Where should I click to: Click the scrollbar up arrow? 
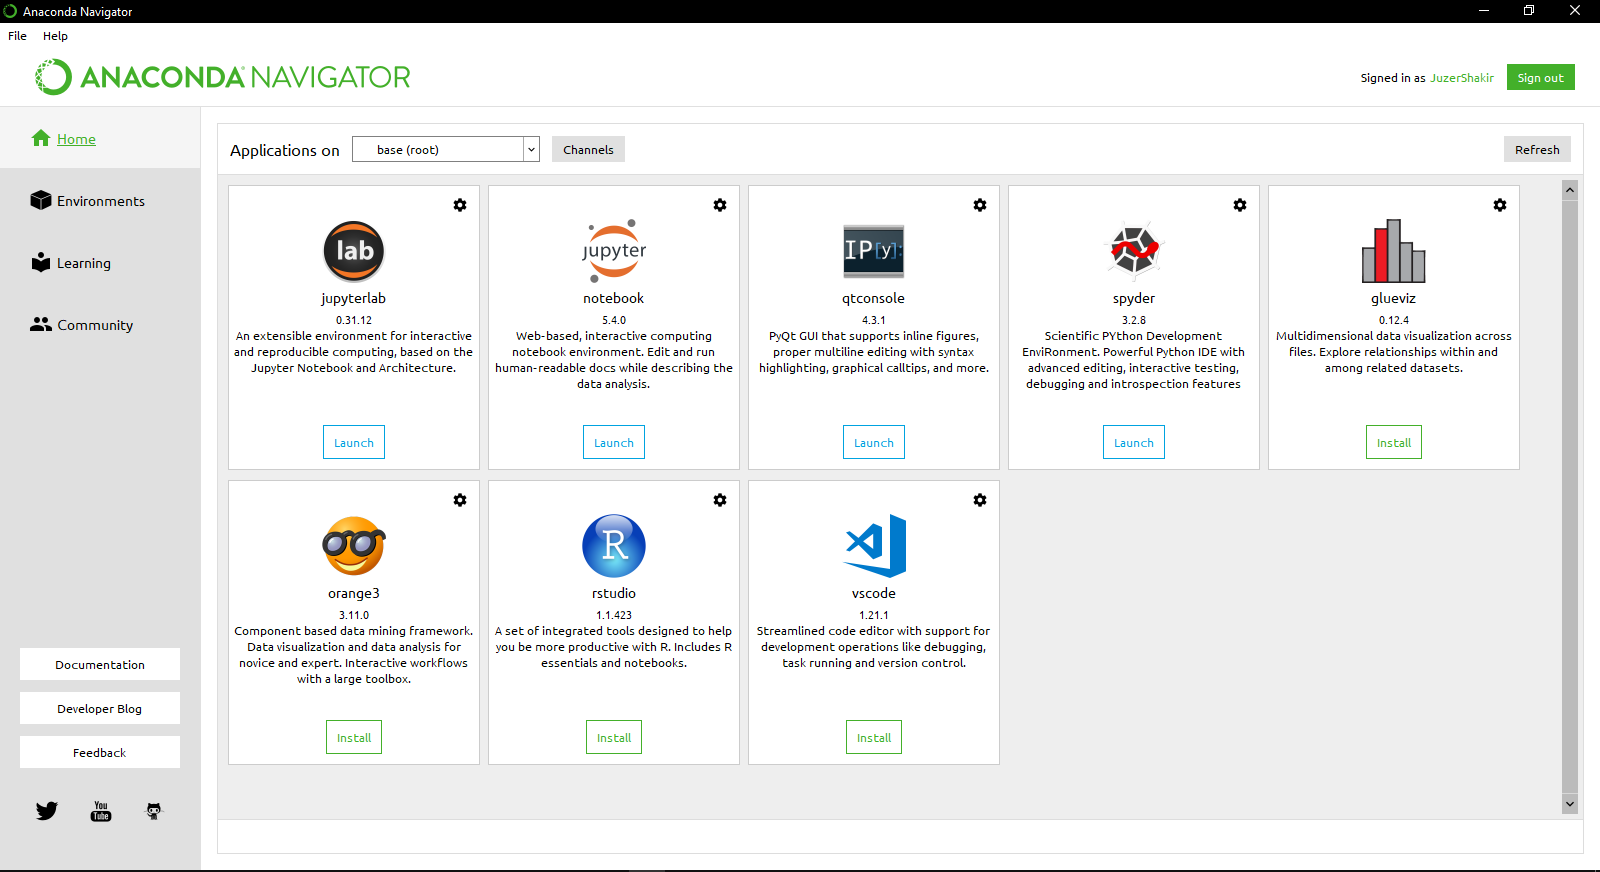[x=1570, y=190]
